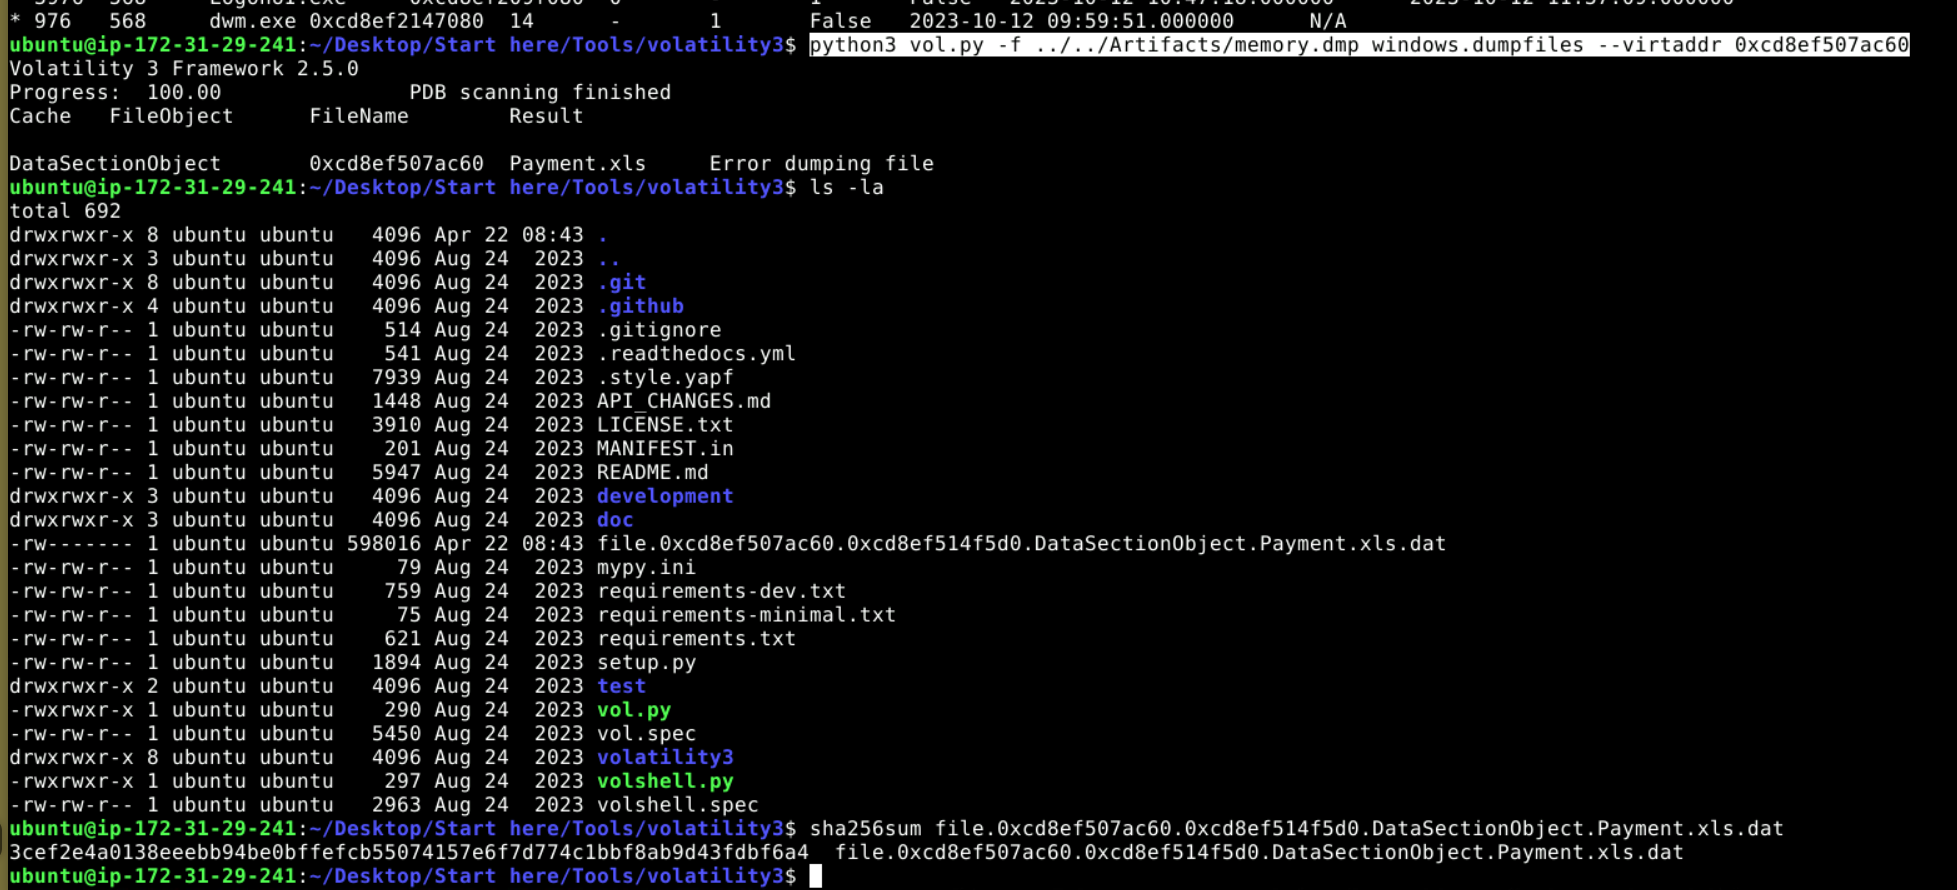This screenshot has height=890, width=1957.
Task: Click the green vol.py executable entry
Action: pos(633,710)
